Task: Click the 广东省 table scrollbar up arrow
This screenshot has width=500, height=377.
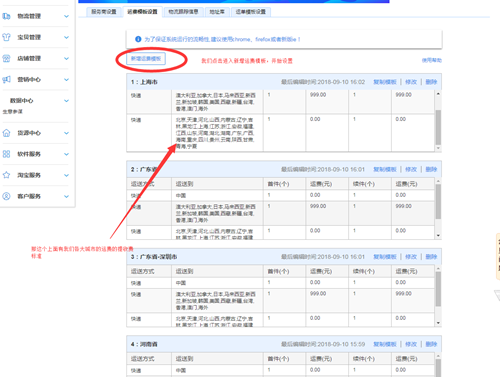Action: (438, 181)
